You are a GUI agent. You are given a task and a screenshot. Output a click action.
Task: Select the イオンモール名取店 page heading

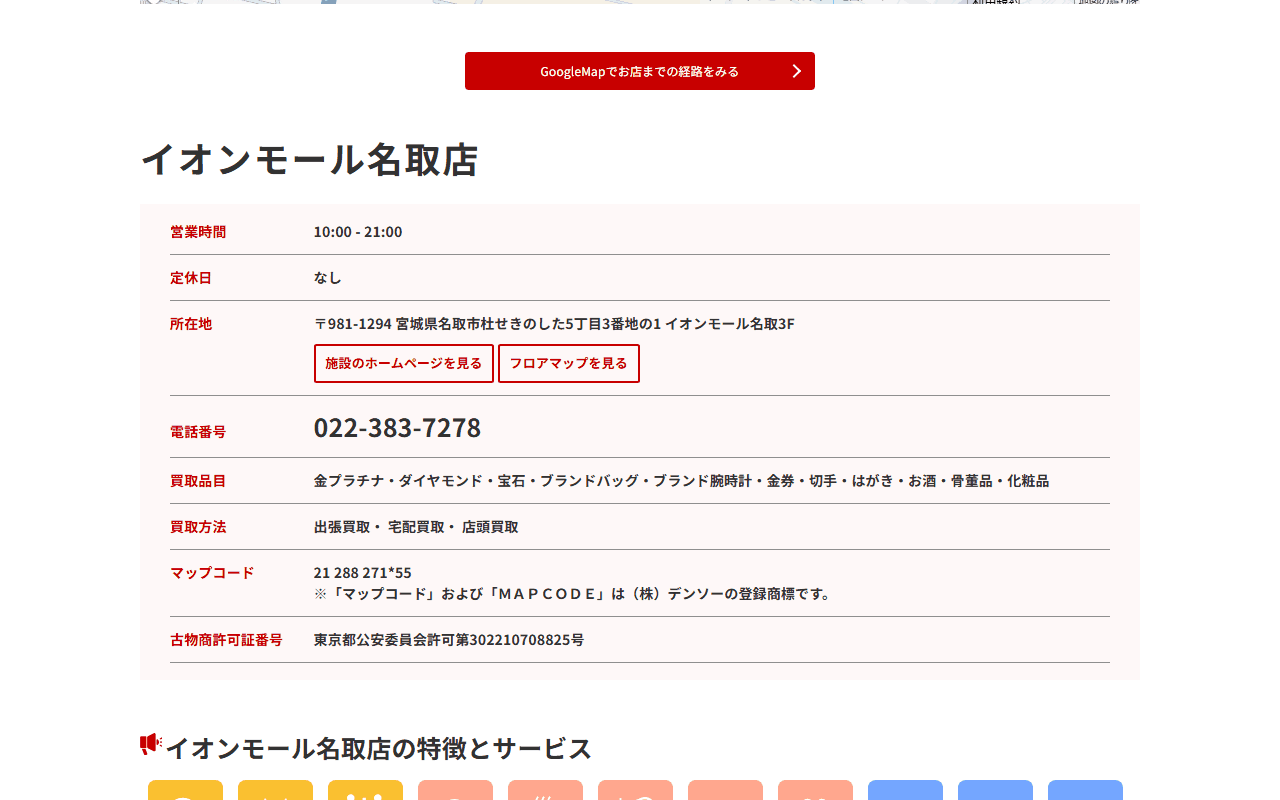click(309, 160)
